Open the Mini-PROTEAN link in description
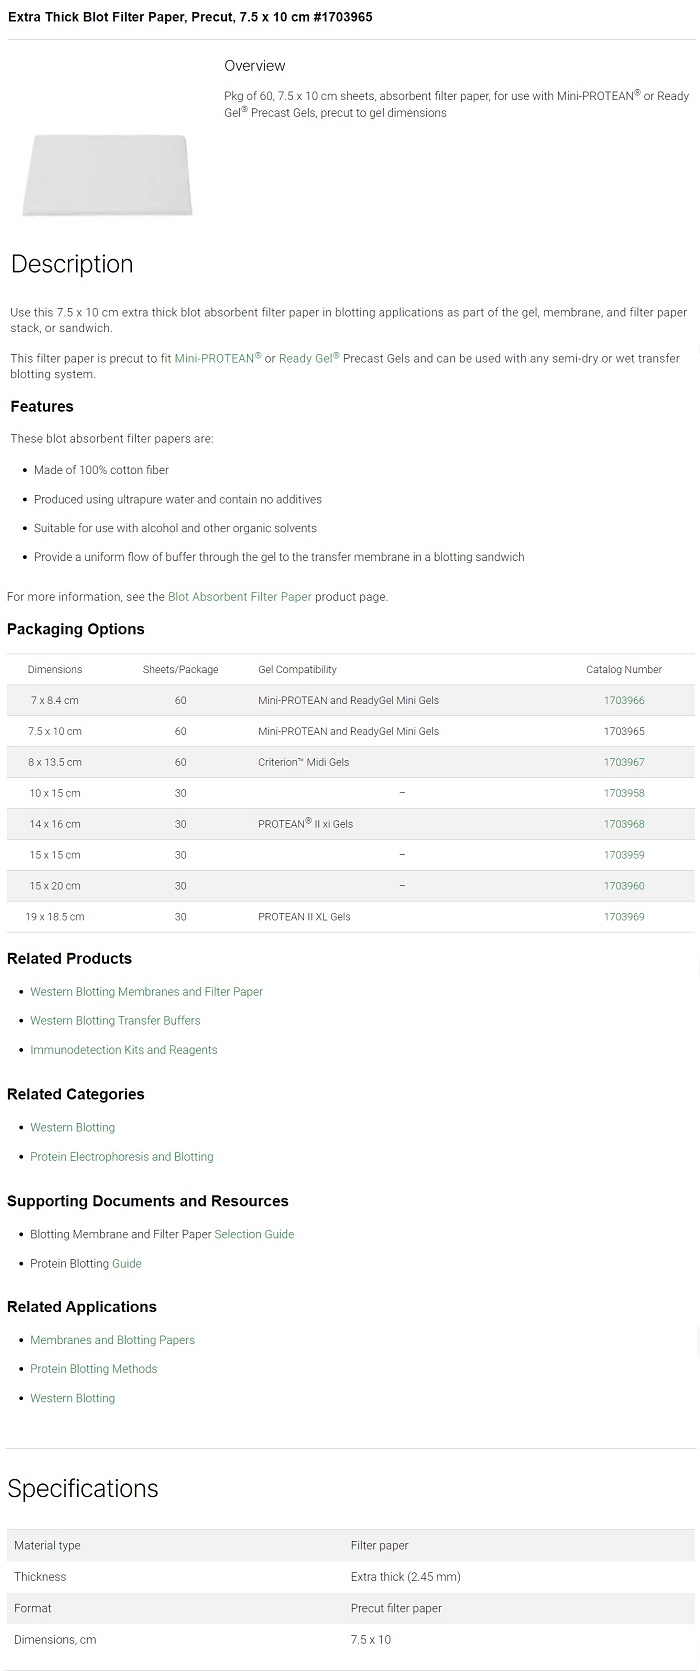Screen dimensions: 700x1673 pos(214,358)
